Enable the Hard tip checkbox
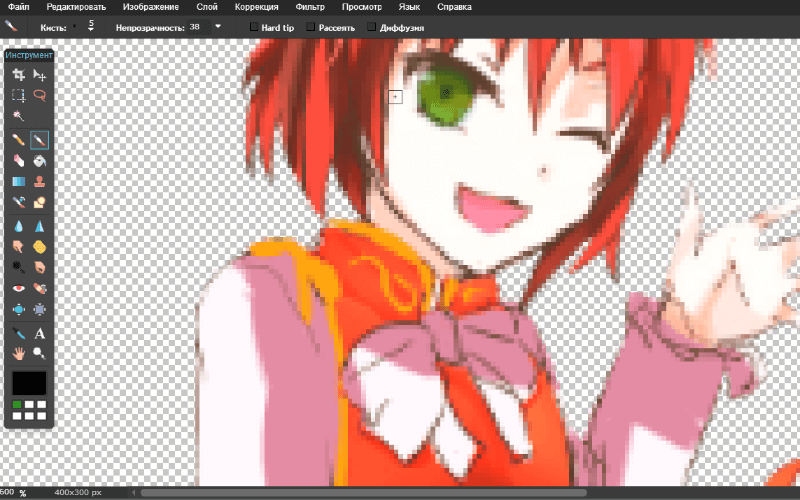The image size is (800, 500). [x=254, y=28]
